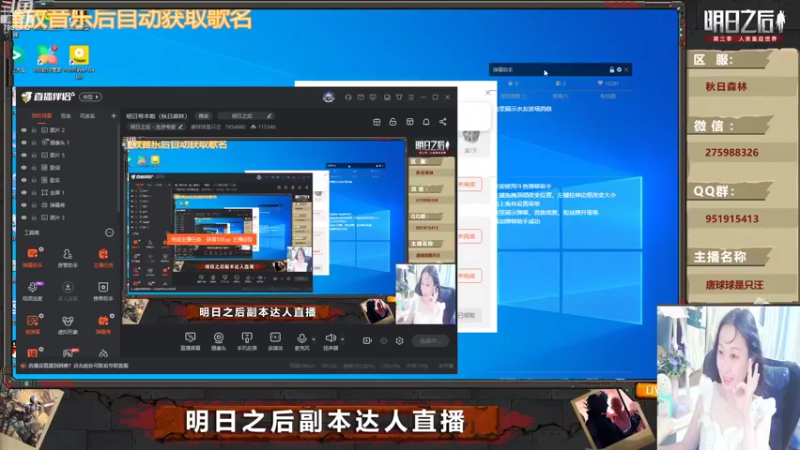Click the user avatar in the title bar
The image size is (800, 450).
329,97
